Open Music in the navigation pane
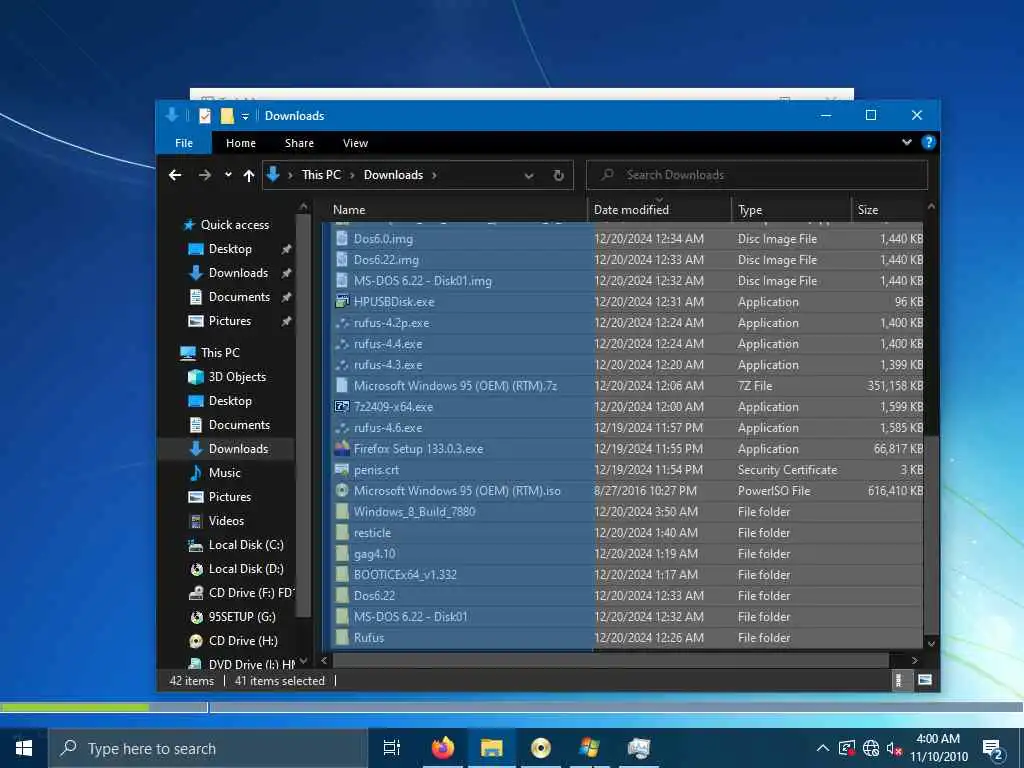Viewport: 1024px width, 768px height. point(225,473)
